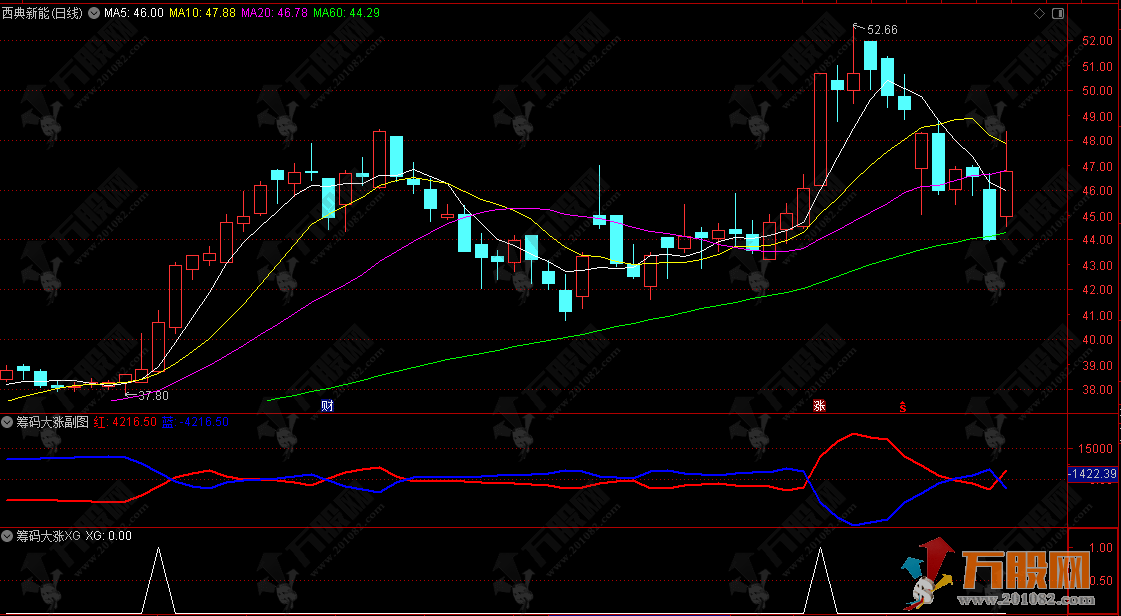Select the yellow MA10: 47.88 label
The width and height of the screenshot is (1121, 616).
coord(203,13)
